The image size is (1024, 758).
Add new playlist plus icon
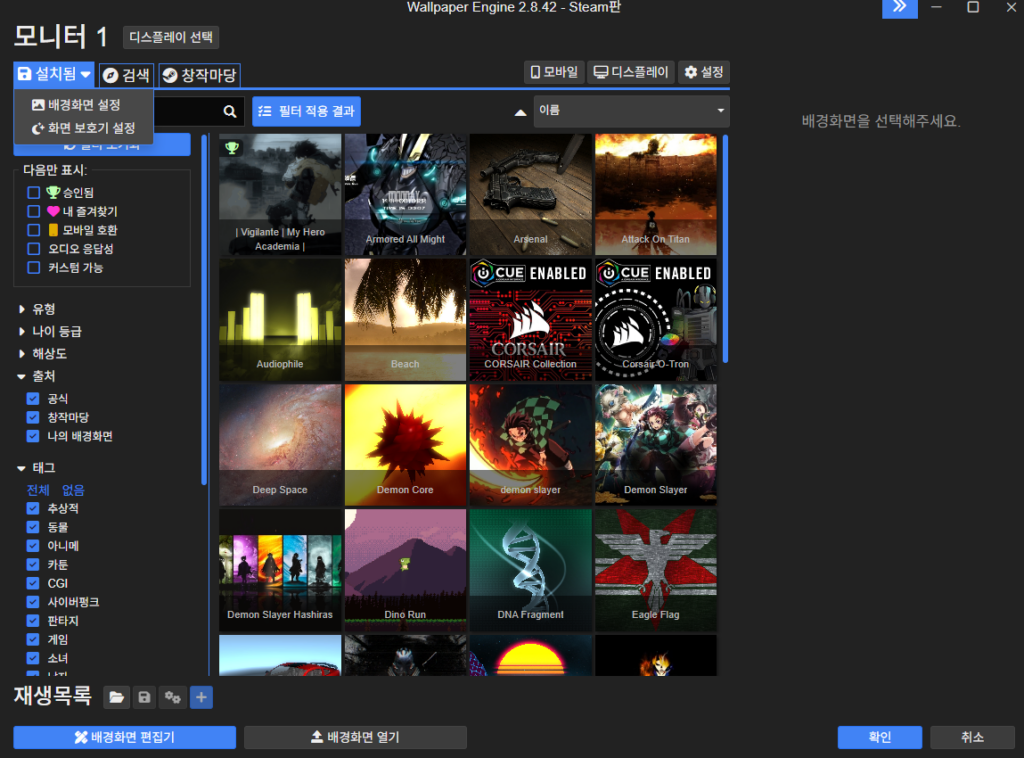pyautogui.click(x=201, y=697)
